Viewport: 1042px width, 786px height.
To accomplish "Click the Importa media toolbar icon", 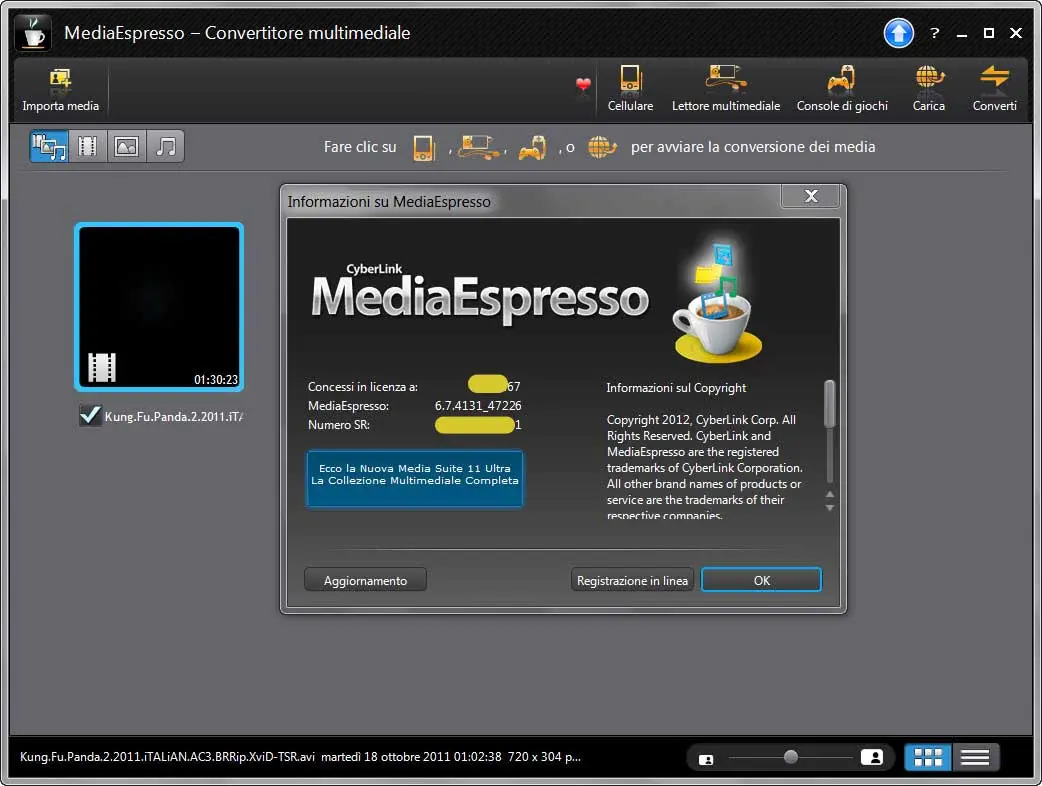I will (x=60, y=90).
